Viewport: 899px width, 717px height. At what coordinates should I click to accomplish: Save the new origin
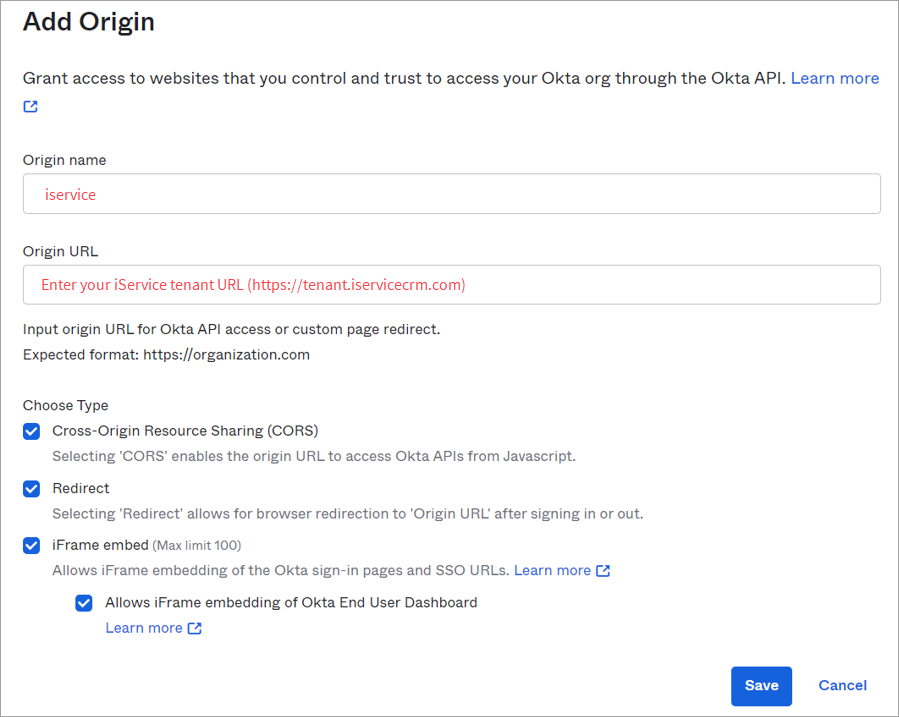[x=761, y=685]
